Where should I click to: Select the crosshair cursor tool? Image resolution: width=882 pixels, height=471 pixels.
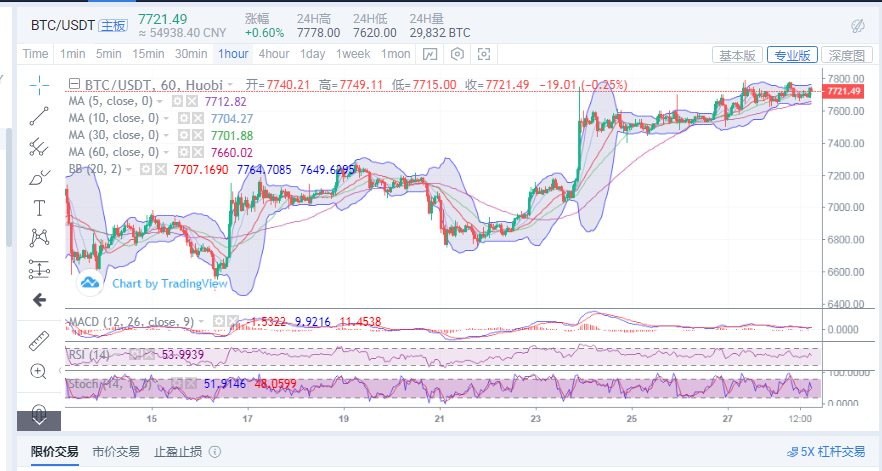pyautogui.click(x=39, y=84)
